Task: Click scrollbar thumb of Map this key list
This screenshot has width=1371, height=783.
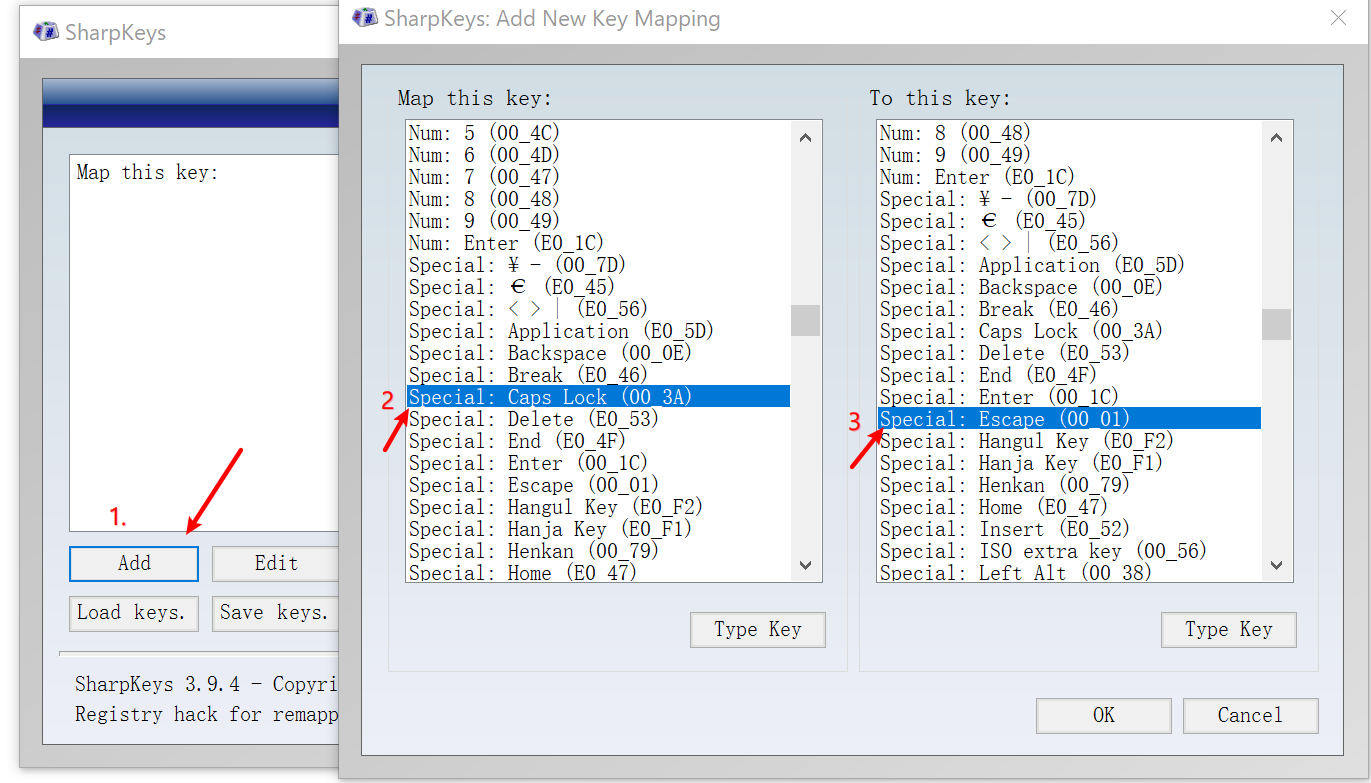Action: click(805, 320)
